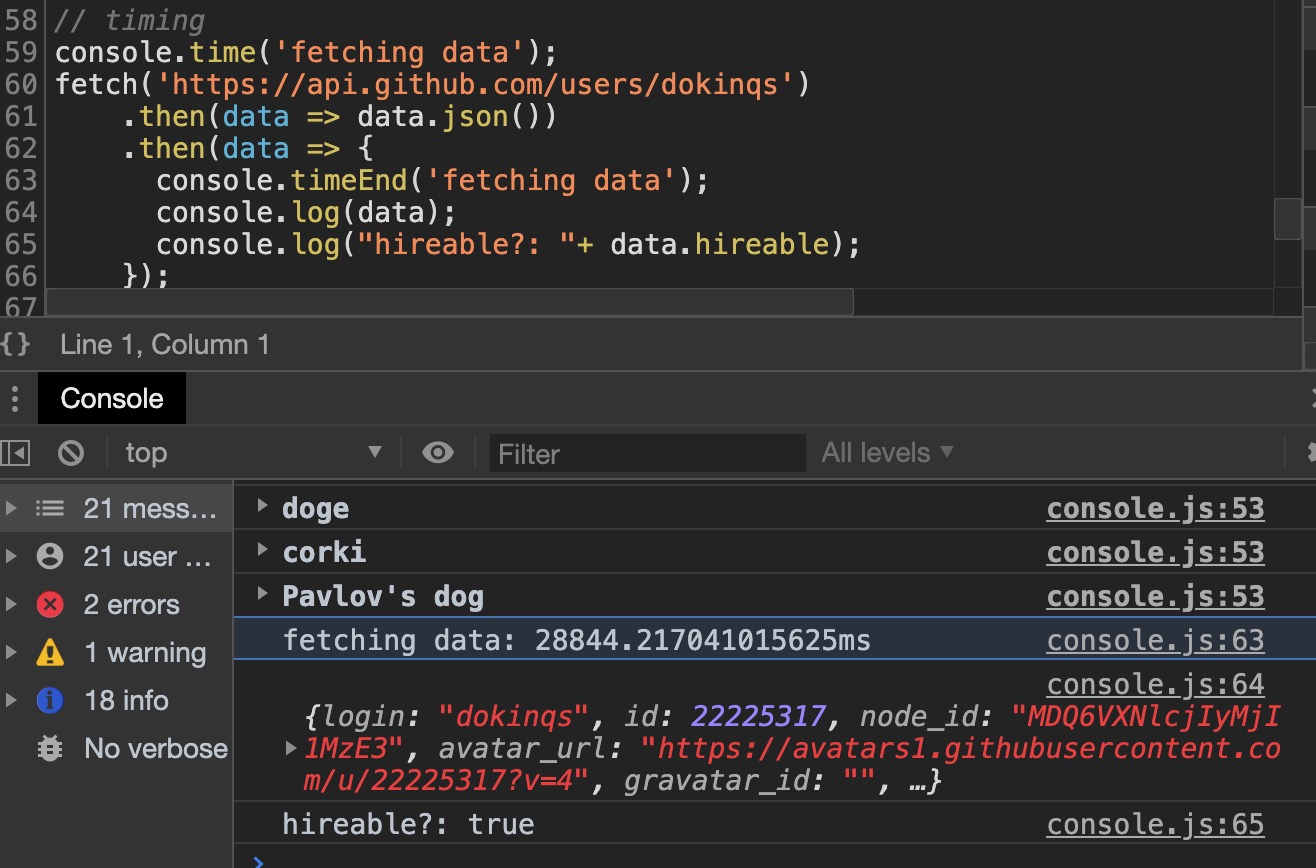Image resolution: width=1316 pixels, height=868 pixels.
Task: Toggle the console sidebar panel icon
Action: pyautogui.click(x=15, y=453)
